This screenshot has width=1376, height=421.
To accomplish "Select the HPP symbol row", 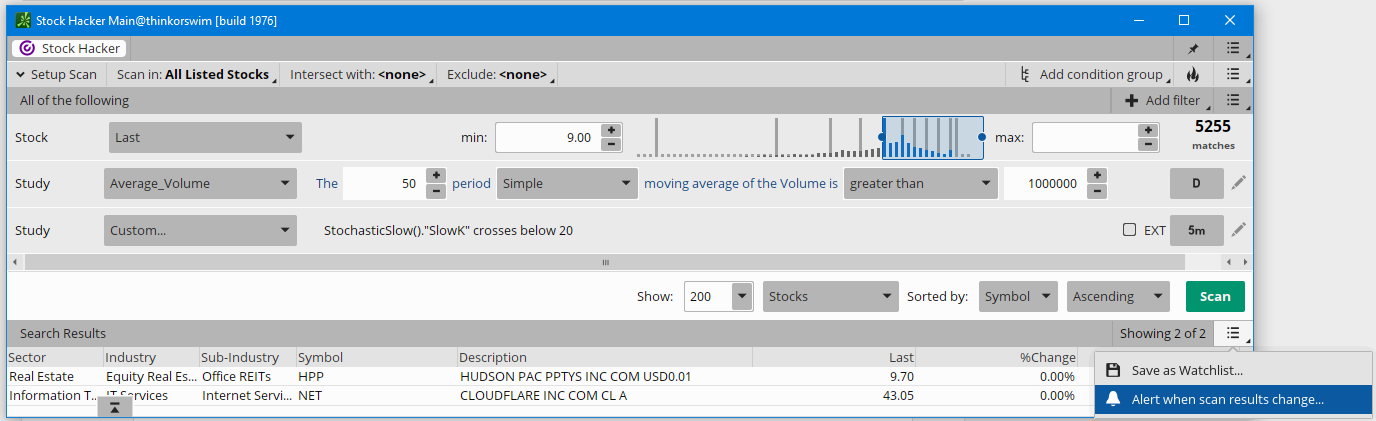I will click(x=550, y=377).
